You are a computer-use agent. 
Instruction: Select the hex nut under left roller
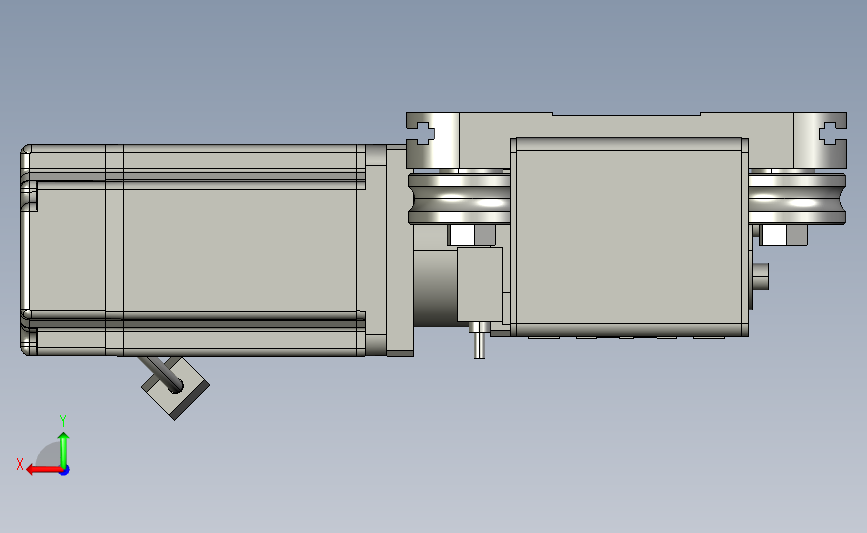[472, 235]
